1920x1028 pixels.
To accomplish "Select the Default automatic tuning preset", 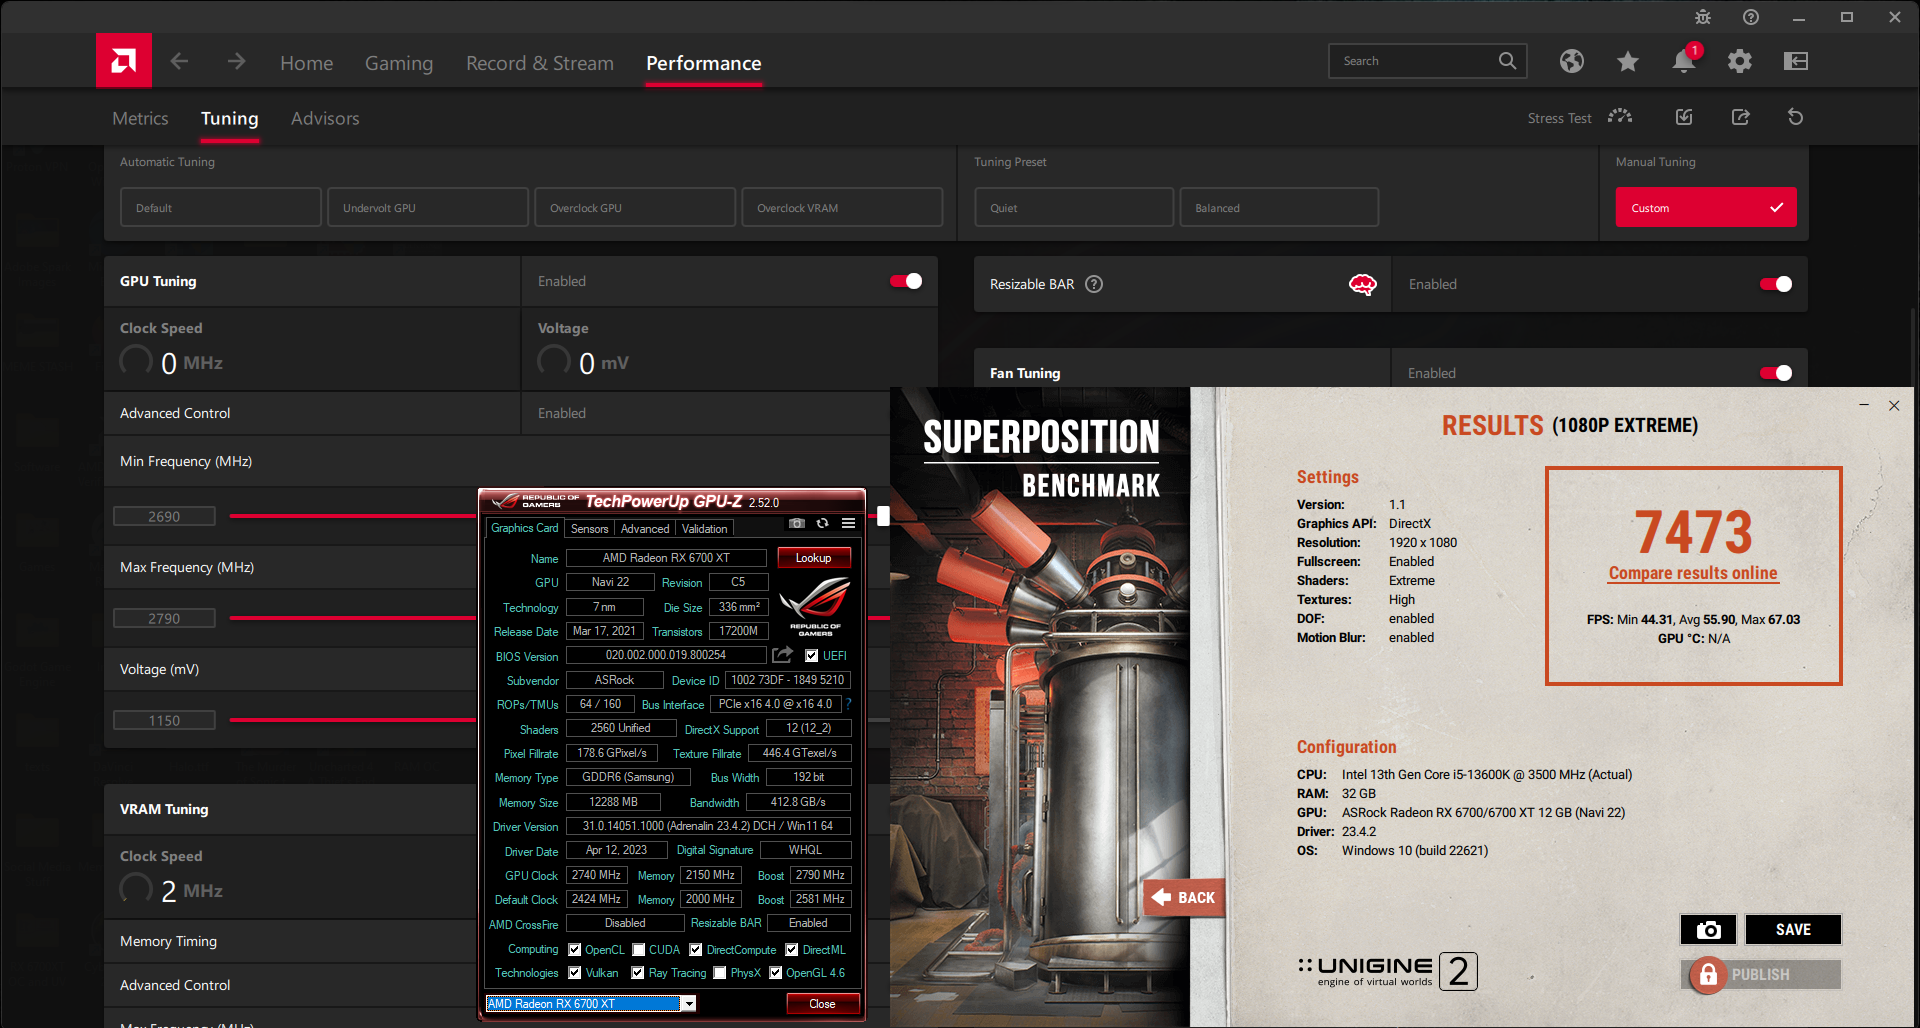I will pos(221,208).
